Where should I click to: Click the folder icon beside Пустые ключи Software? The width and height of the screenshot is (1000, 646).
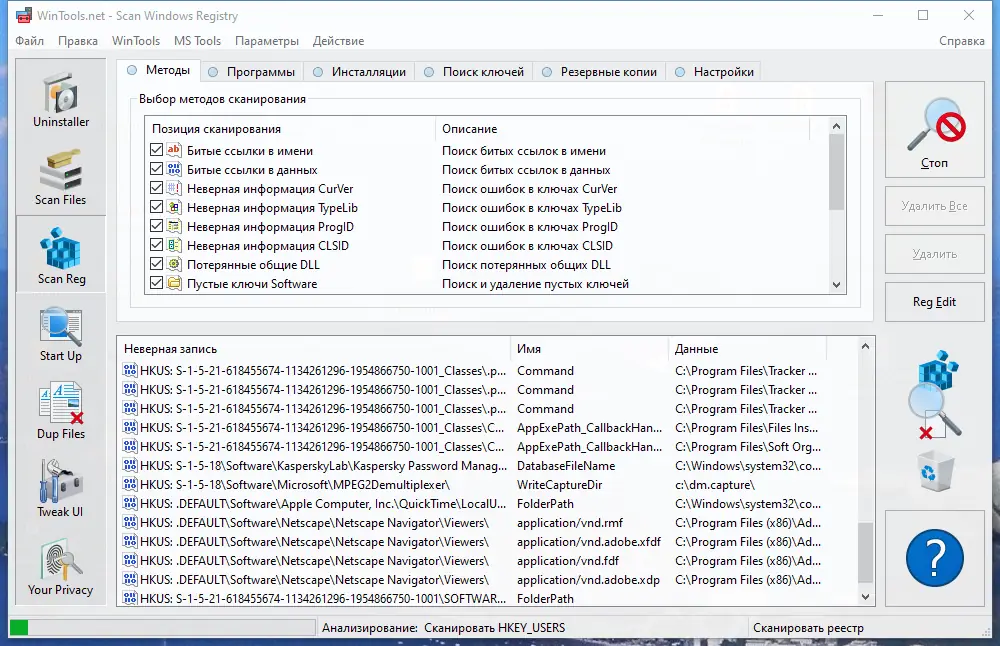point(173,283)
